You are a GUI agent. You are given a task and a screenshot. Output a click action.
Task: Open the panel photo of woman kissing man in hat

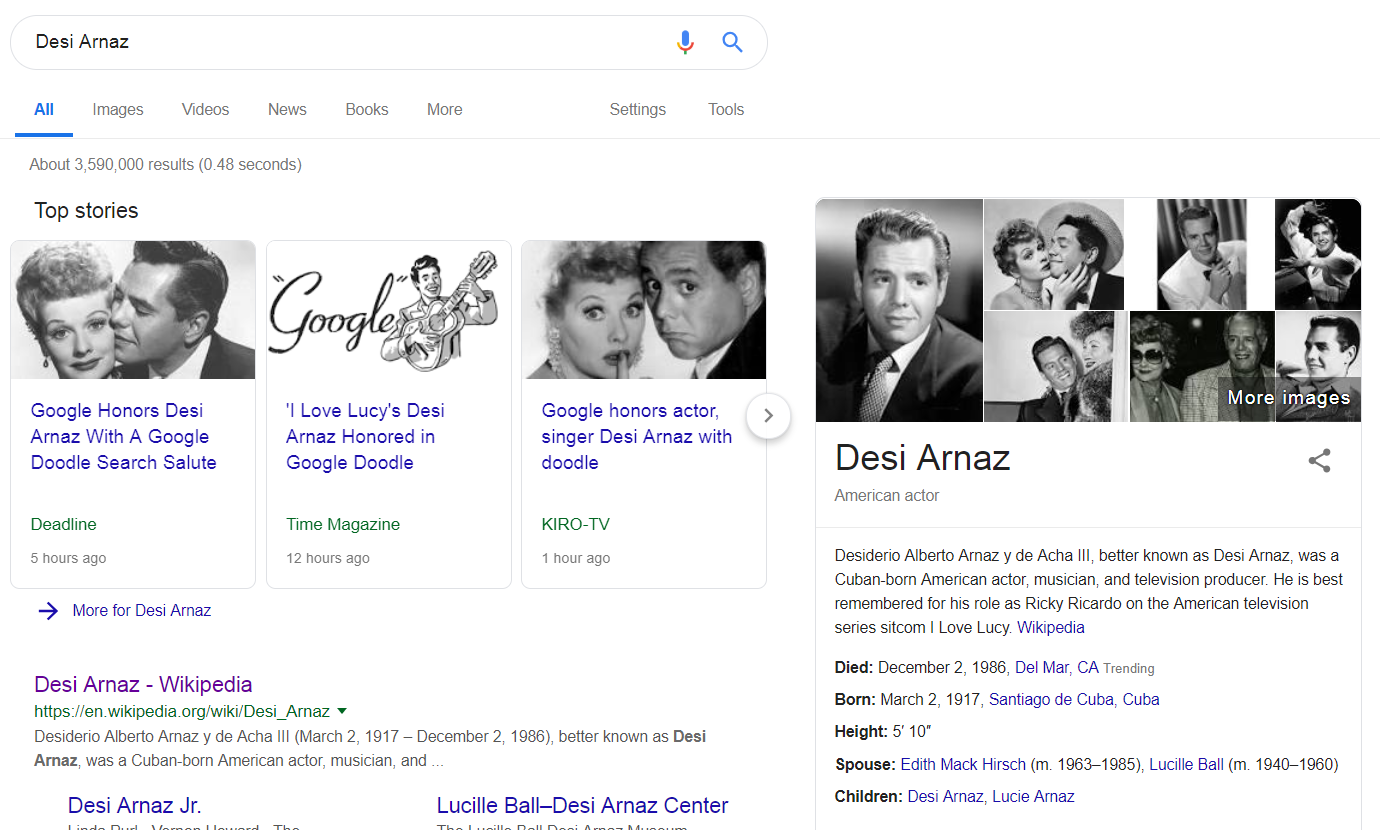pos(1054,254)
